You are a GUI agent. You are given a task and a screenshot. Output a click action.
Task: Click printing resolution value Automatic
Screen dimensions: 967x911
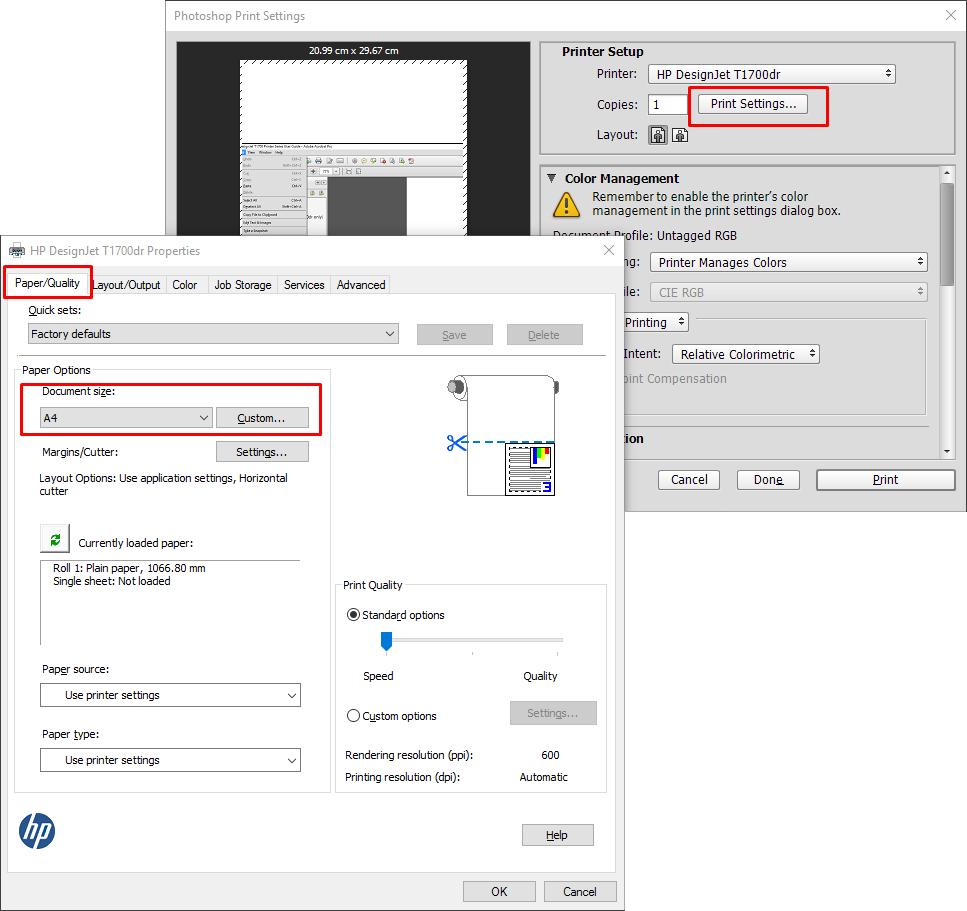click(543, 777)
